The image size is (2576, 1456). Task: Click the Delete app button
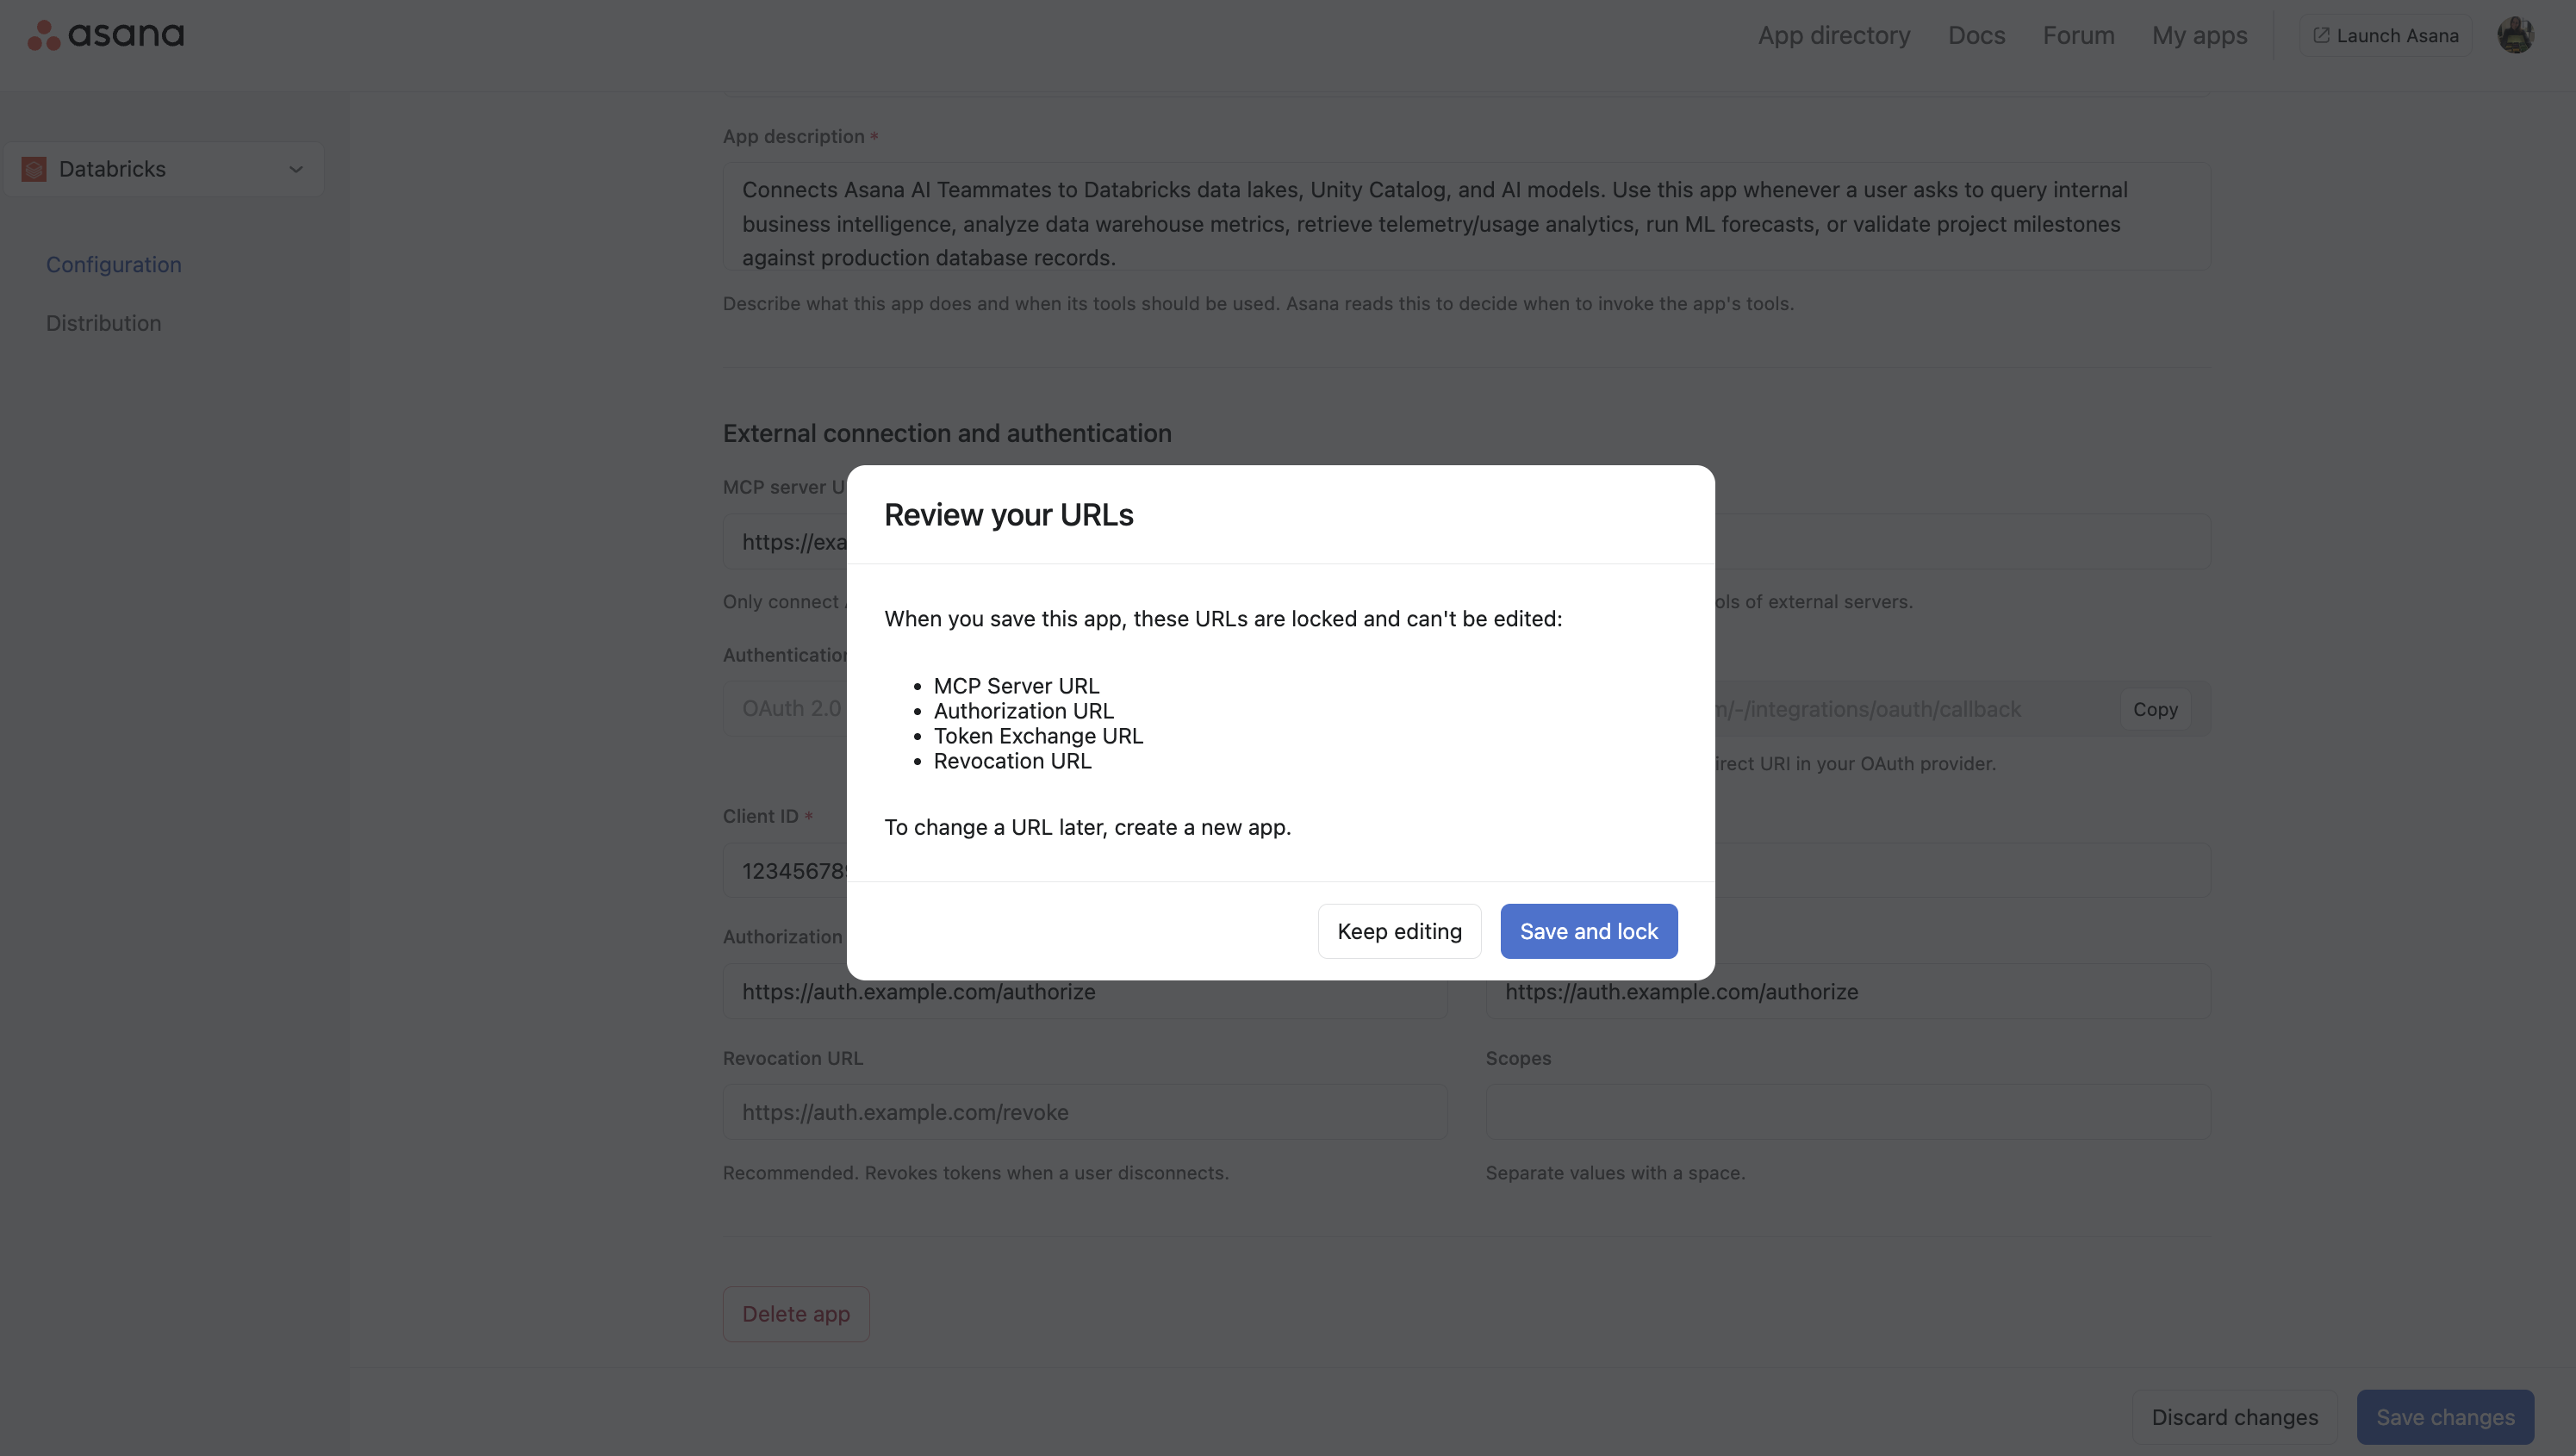(796, 1314)
